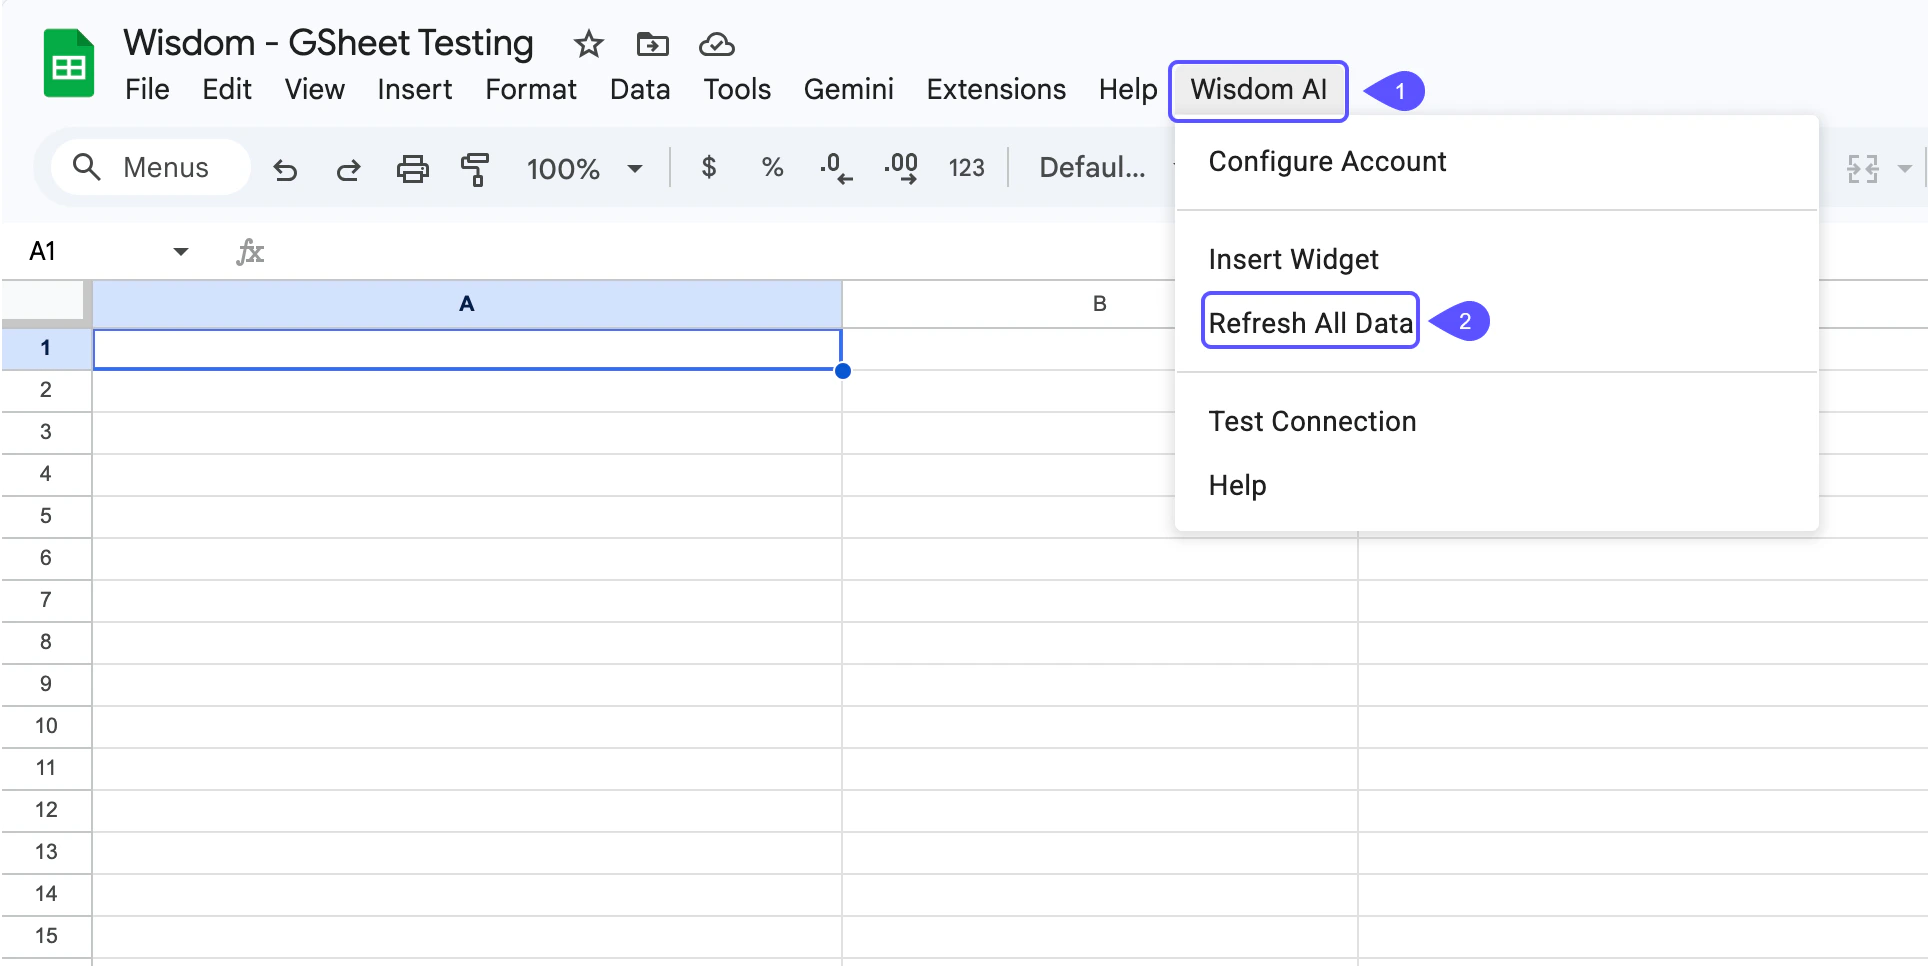Select column B header

coord(1099,304)
